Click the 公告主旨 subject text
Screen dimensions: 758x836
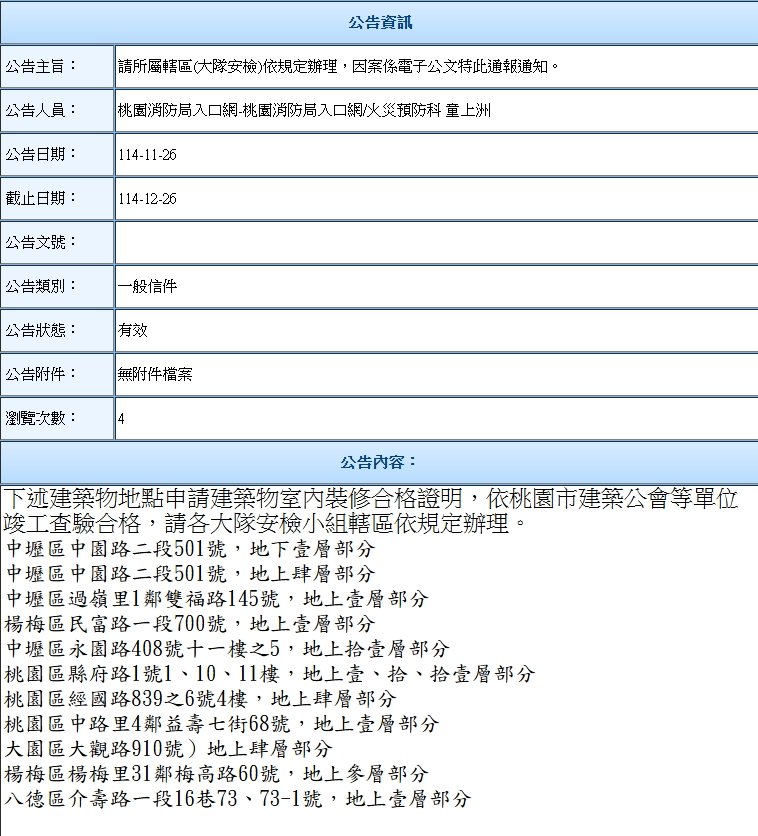pos(338,67)
